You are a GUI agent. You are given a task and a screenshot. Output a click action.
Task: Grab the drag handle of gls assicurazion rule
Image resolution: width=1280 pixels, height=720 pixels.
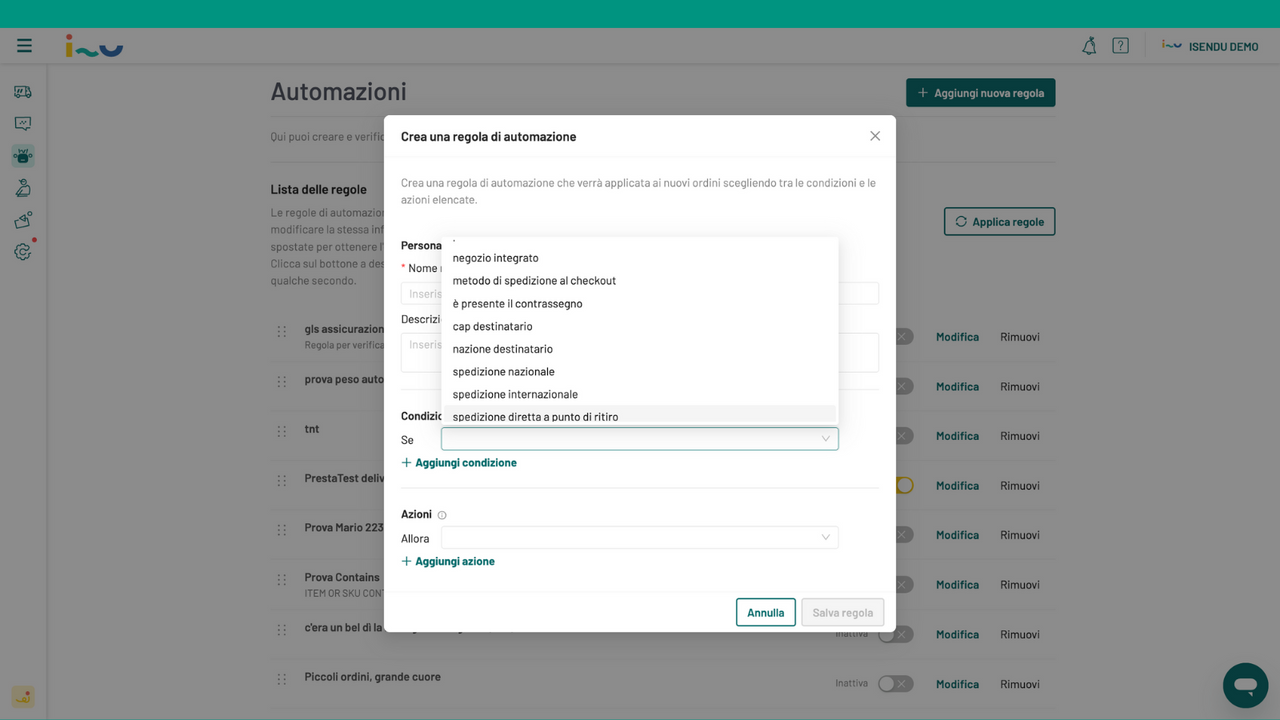[x=282, y=331]
